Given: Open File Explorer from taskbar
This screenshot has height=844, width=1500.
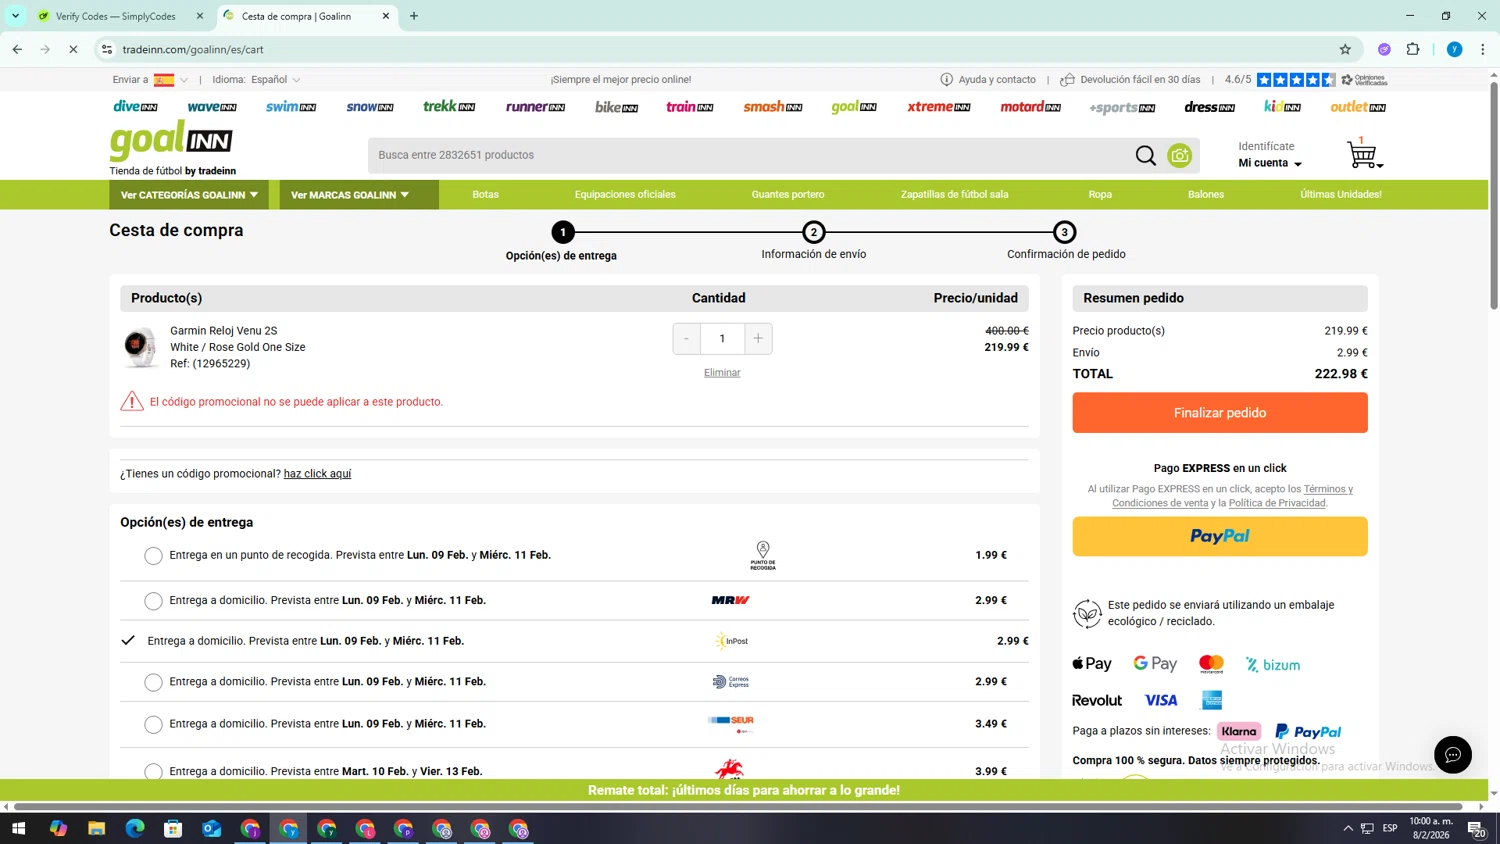Looking at the screenshot, I should pos(96,828).
